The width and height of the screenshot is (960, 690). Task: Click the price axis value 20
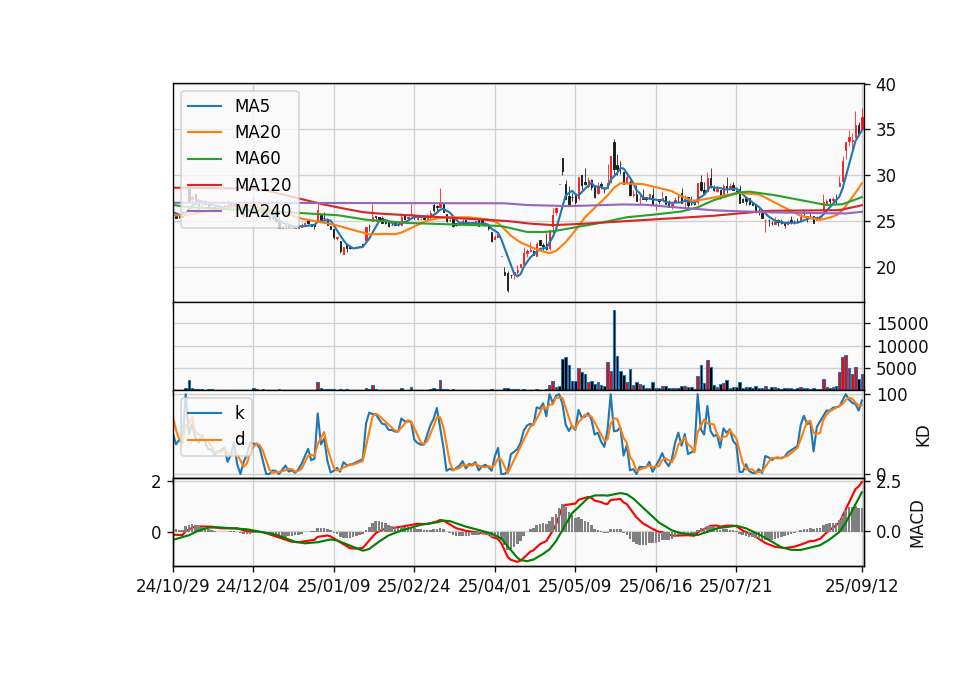885,268
